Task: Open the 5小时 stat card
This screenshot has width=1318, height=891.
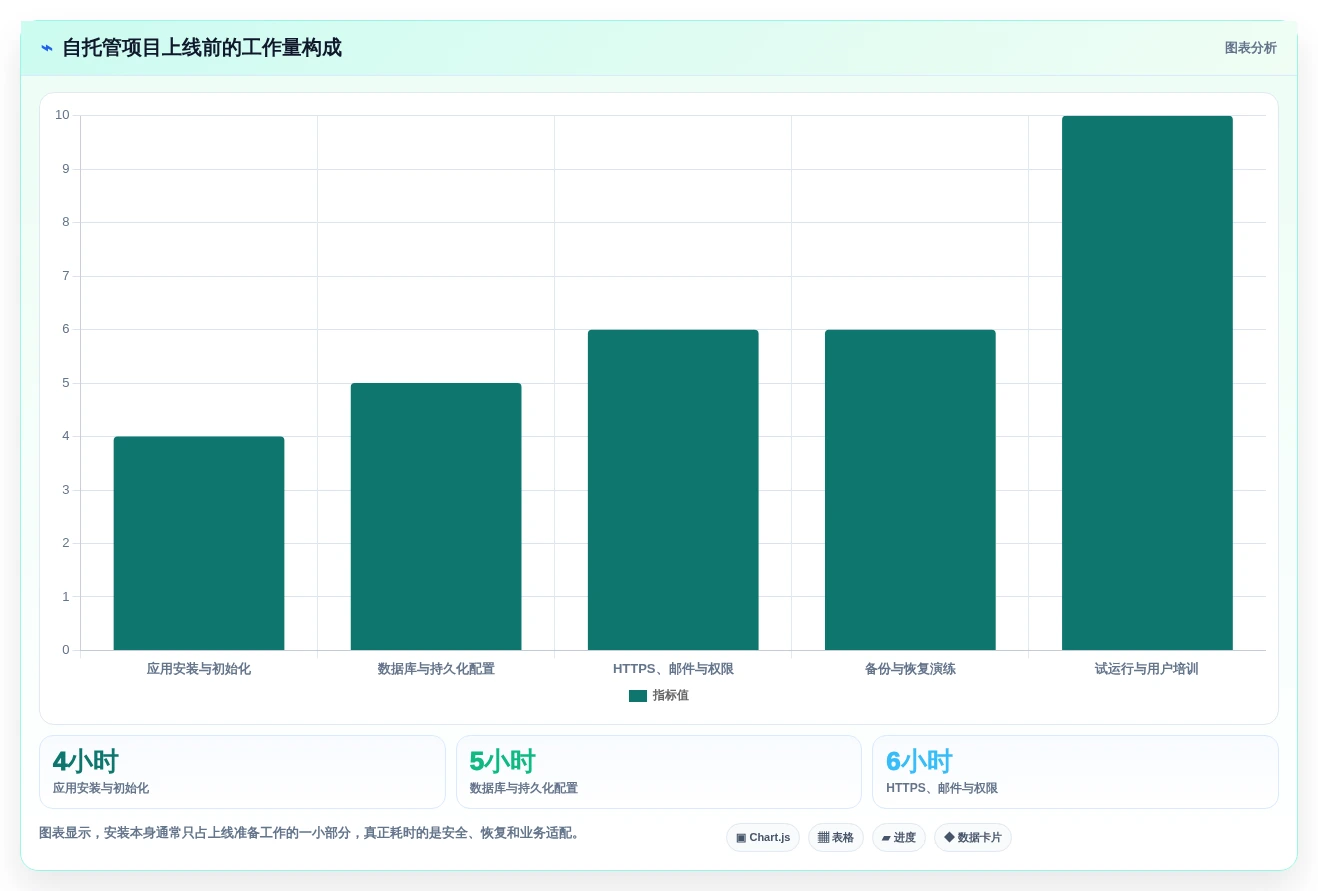Action: point(659,772)
